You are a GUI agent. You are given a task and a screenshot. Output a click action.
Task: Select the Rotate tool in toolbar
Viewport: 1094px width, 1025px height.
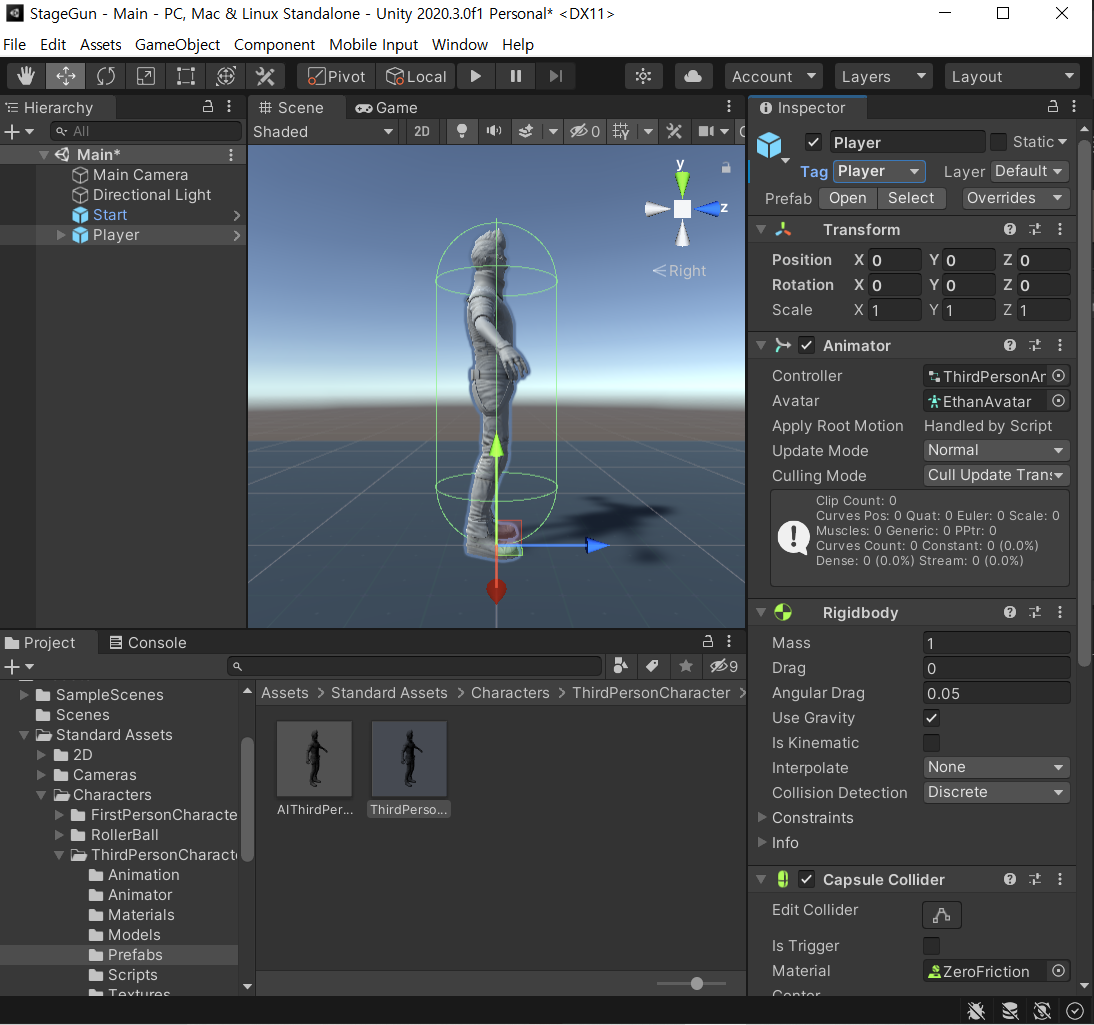pyautogui.click(x=105, y=76)
